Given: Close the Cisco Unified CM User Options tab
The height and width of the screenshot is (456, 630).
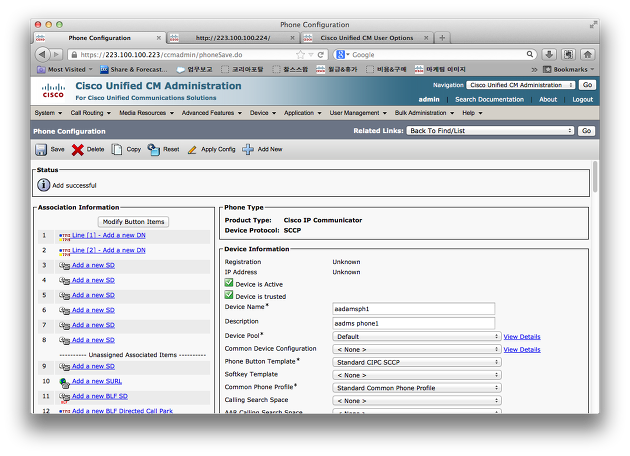Looking at the screenshot, I should click(x=426, y=38).
